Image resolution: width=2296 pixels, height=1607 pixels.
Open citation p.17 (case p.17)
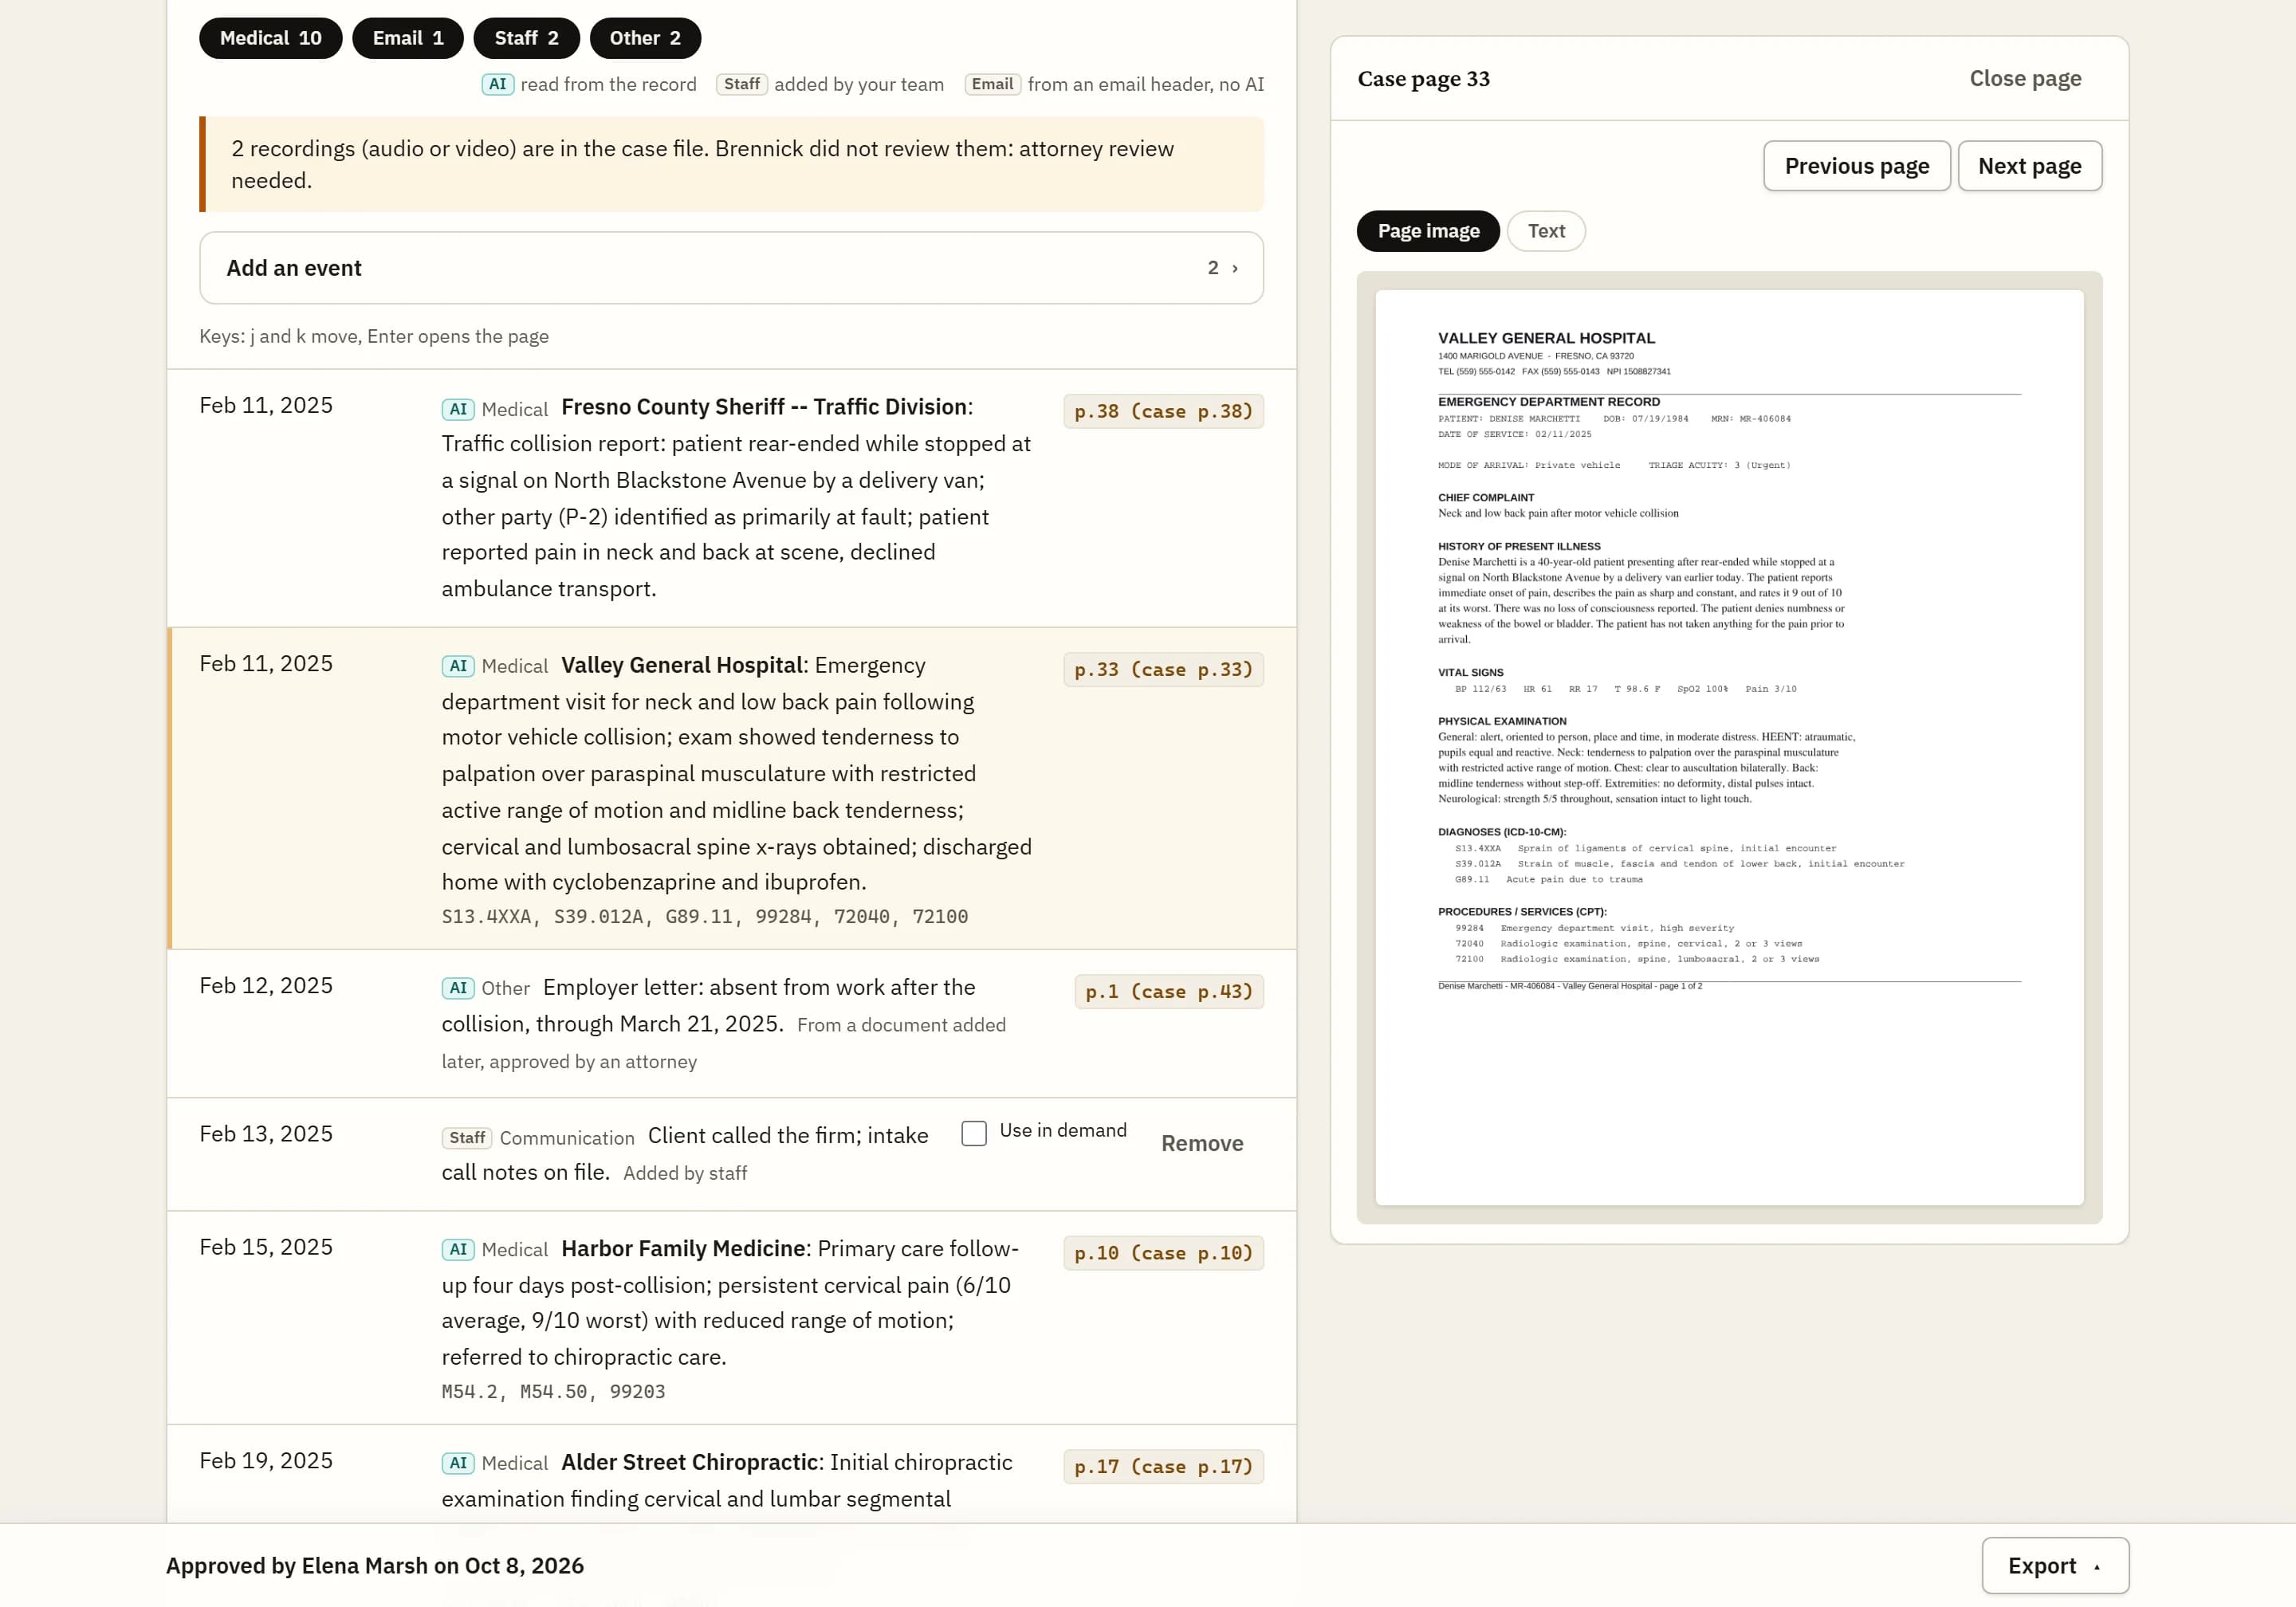1163,1466
